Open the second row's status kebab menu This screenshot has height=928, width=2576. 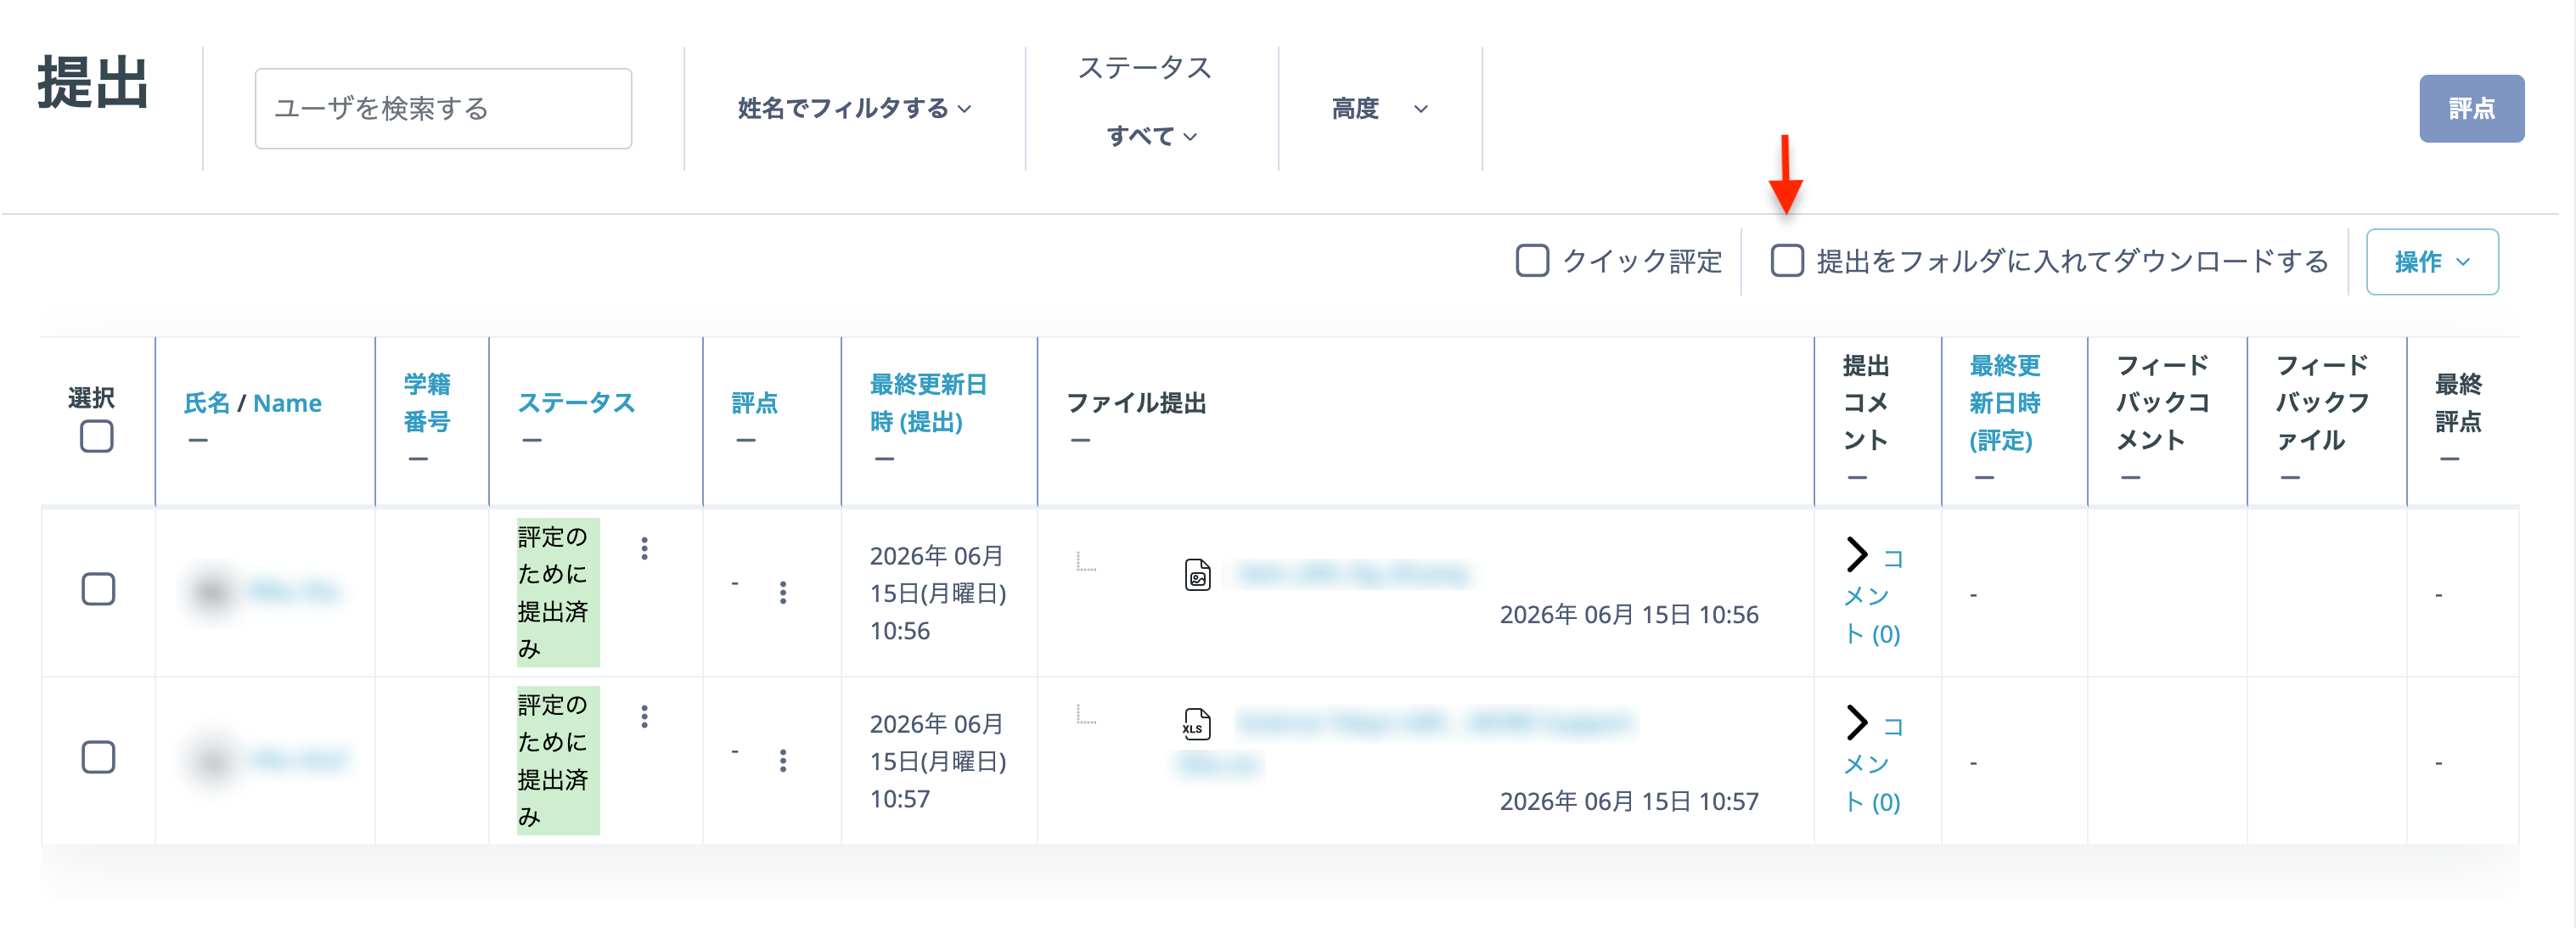pyautogui.click(x=644, y=716)
